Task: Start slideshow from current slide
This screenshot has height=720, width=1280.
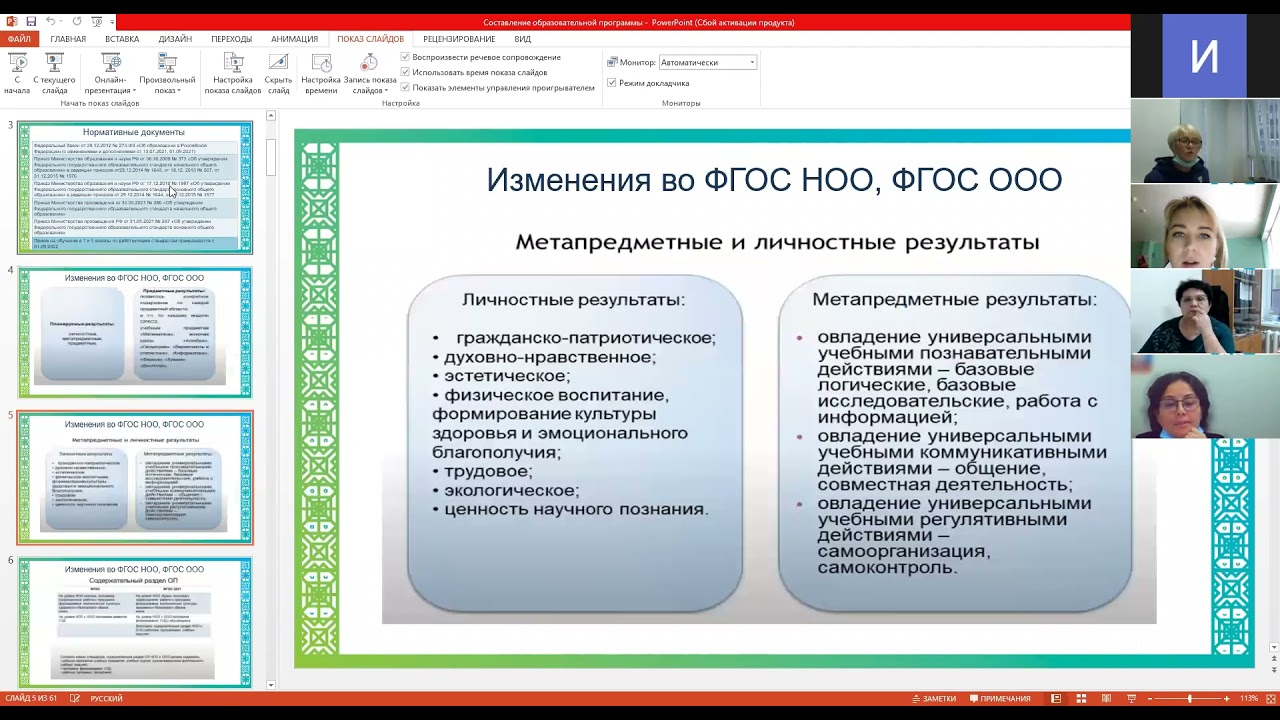Action: coord(54,74)
